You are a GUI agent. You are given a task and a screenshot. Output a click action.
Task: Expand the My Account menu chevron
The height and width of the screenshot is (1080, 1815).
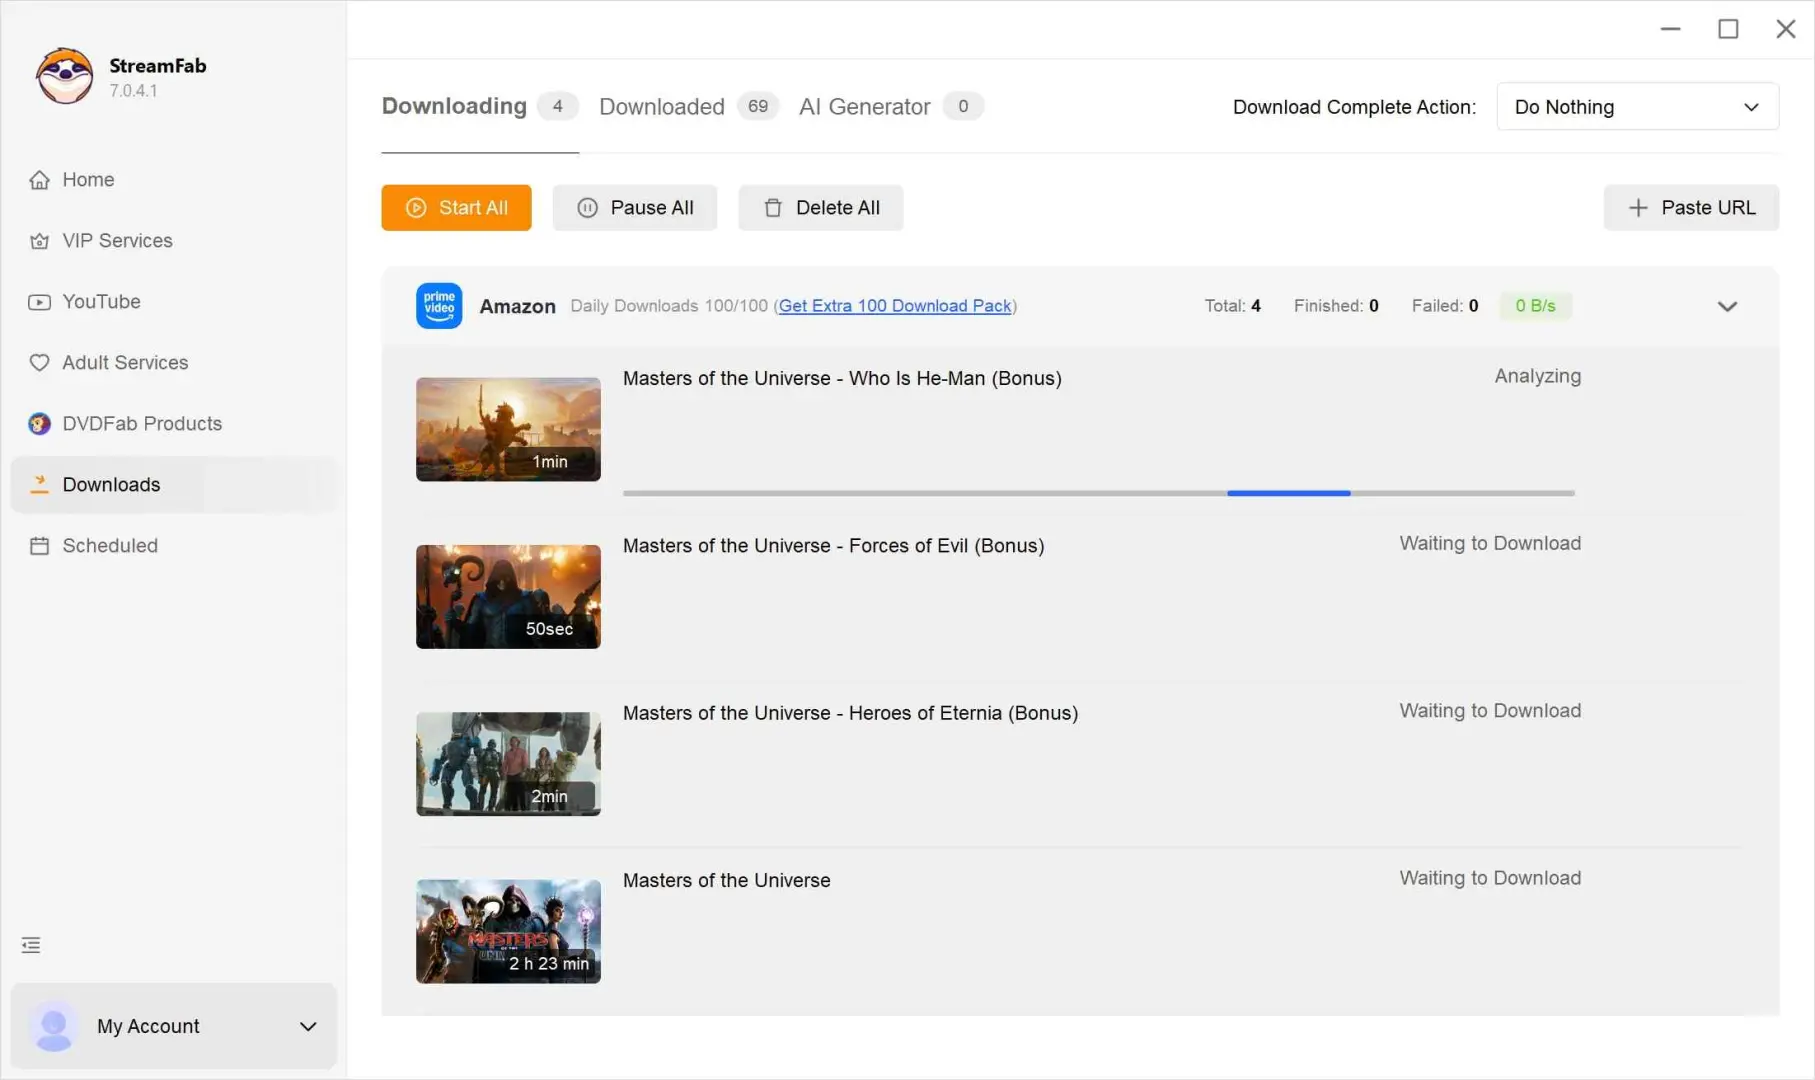(308, 1026)
